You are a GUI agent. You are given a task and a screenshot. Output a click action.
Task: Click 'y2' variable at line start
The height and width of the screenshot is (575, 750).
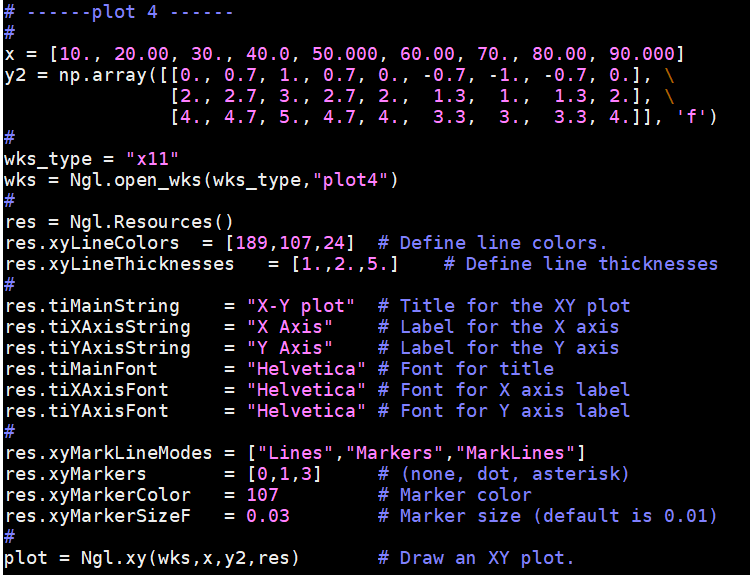pos(15,75)
